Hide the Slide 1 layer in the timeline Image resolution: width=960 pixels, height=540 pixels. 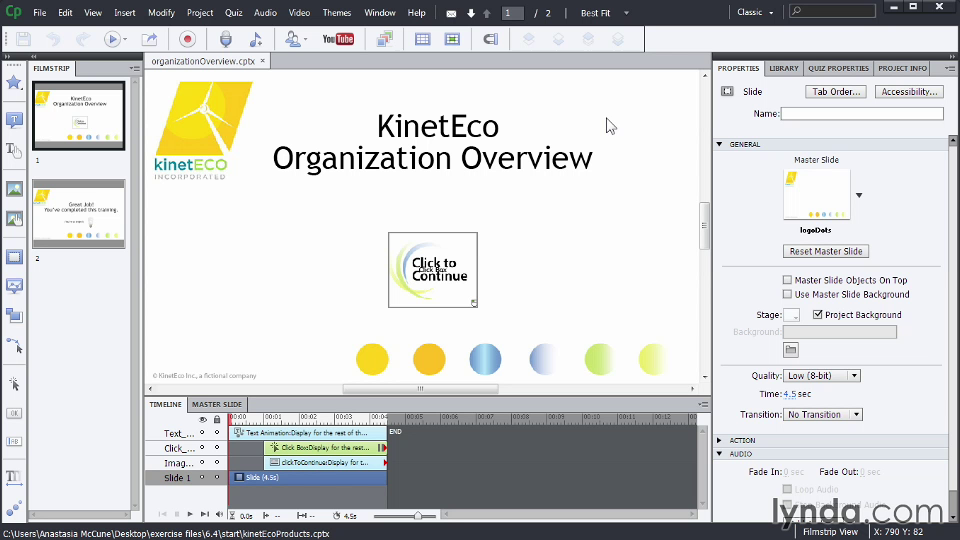point(202,478)
